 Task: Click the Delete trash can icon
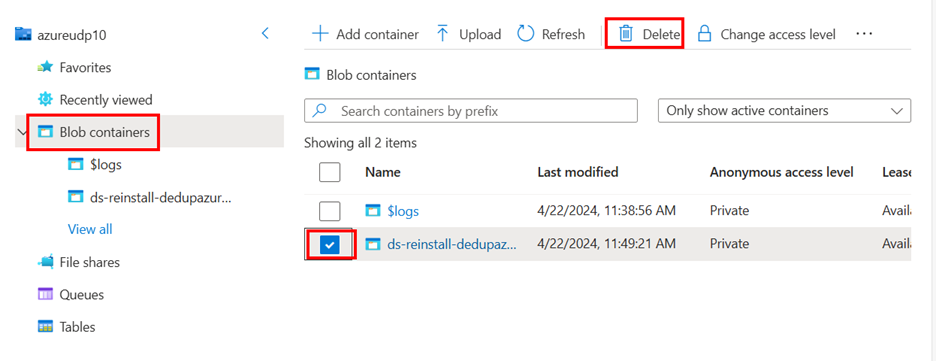[x=625, y=34]
